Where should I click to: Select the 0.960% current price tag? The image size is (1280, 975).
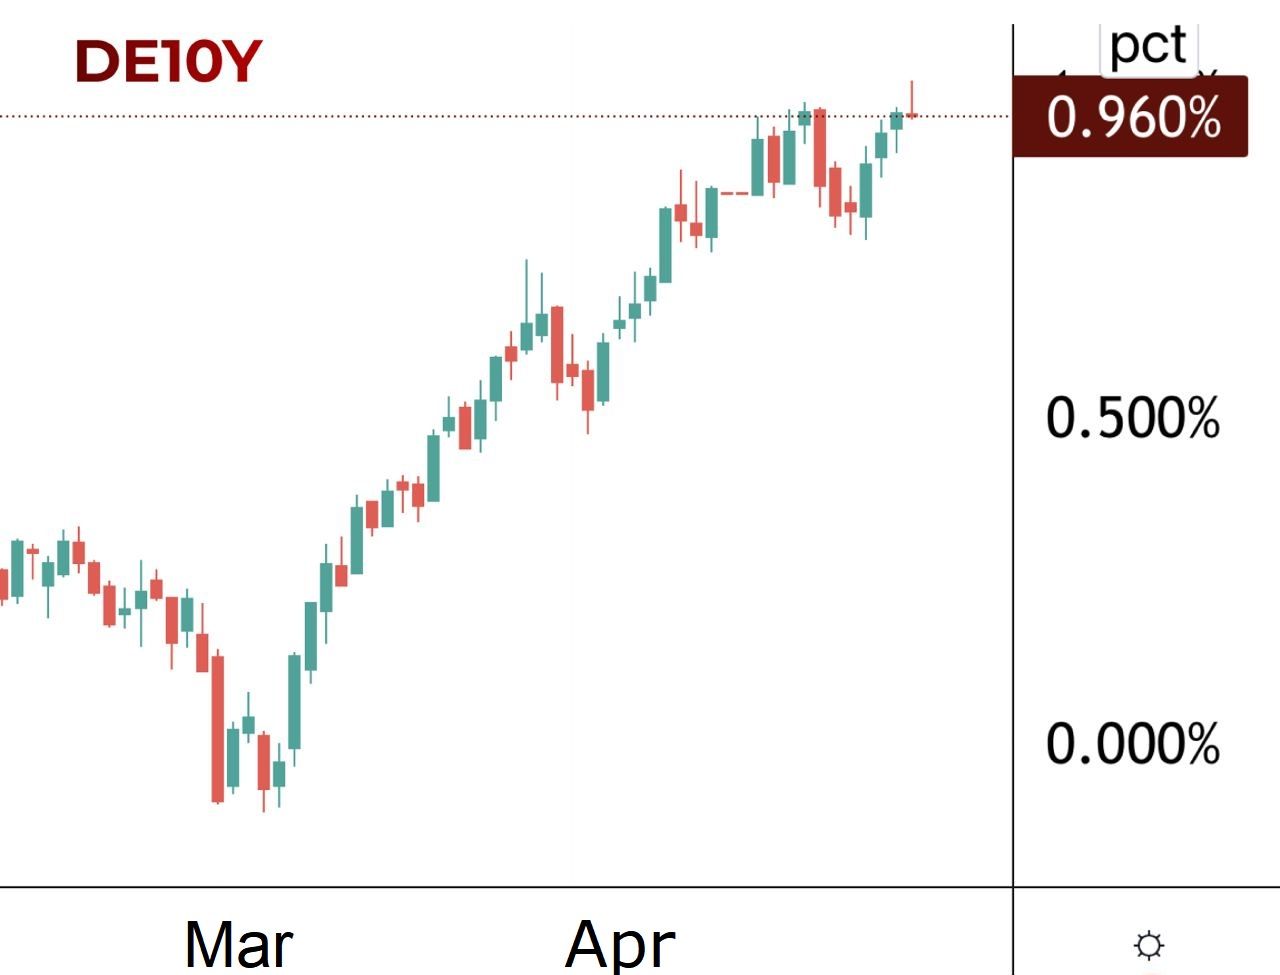tap(1131, 117)
